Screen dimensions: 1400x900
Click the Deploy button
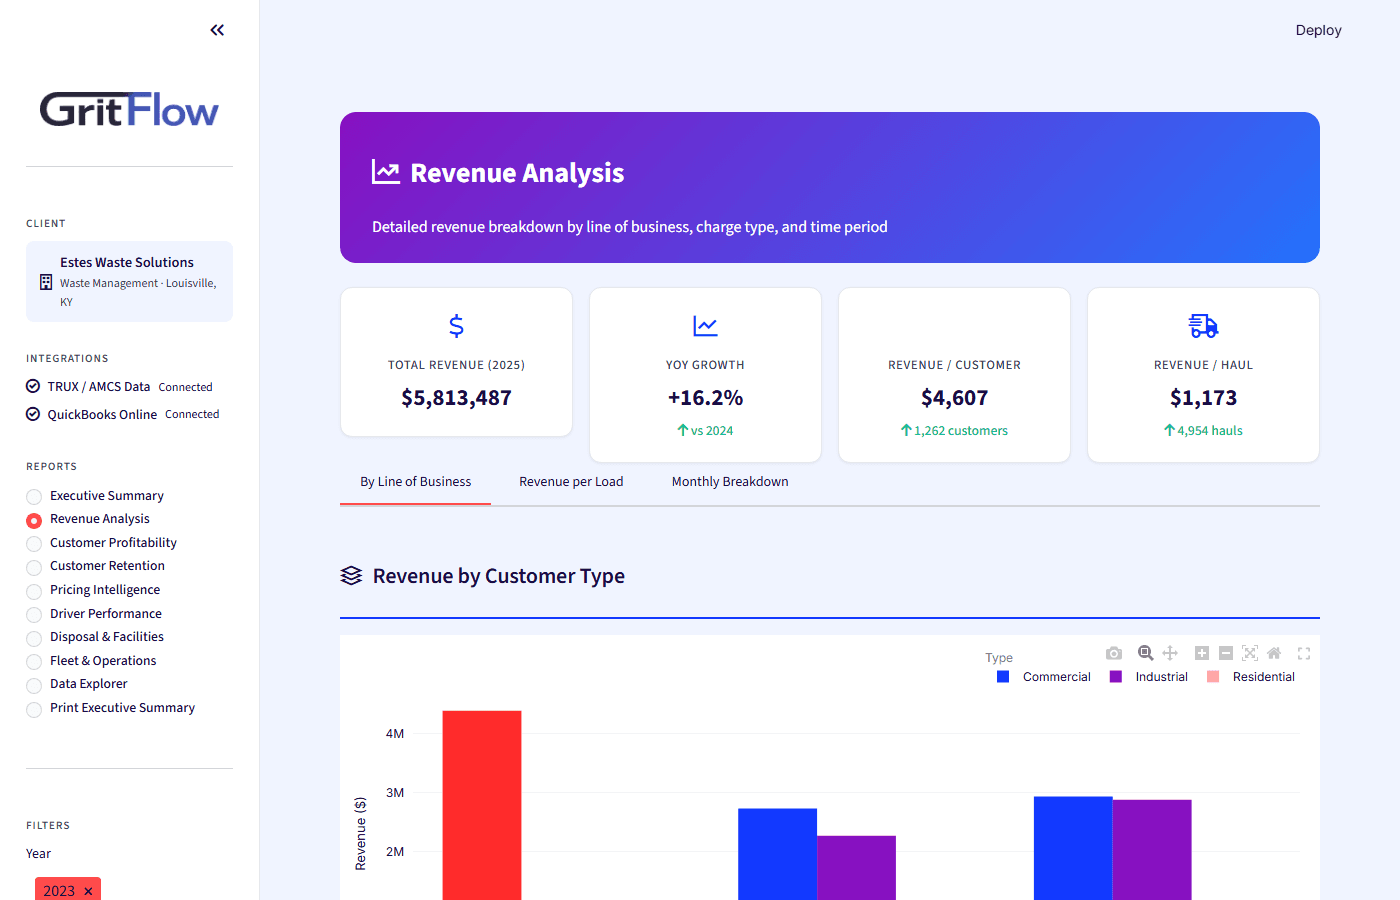coord(1318,30)
